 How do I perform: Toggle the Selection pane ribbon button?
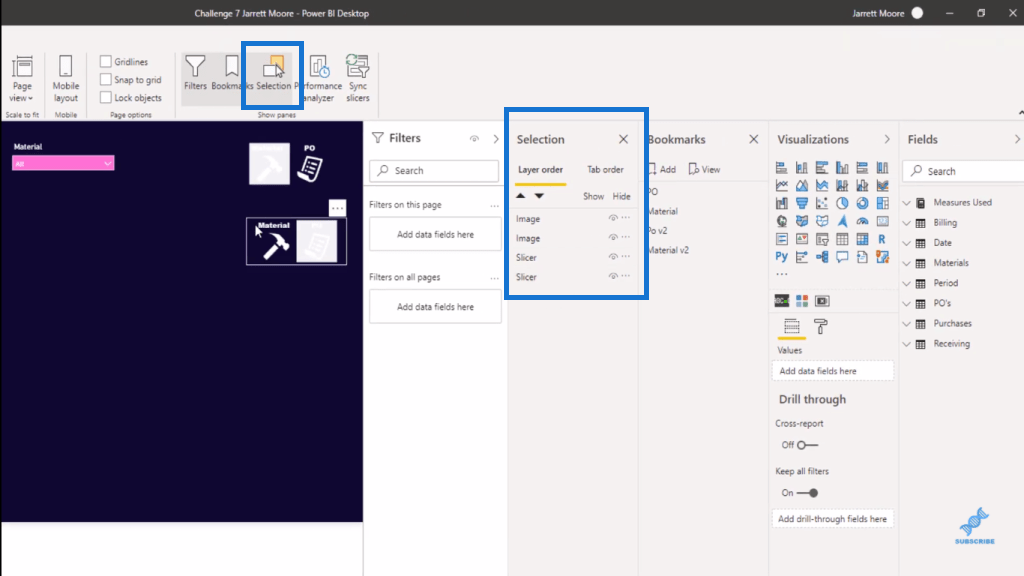[273, 72]
